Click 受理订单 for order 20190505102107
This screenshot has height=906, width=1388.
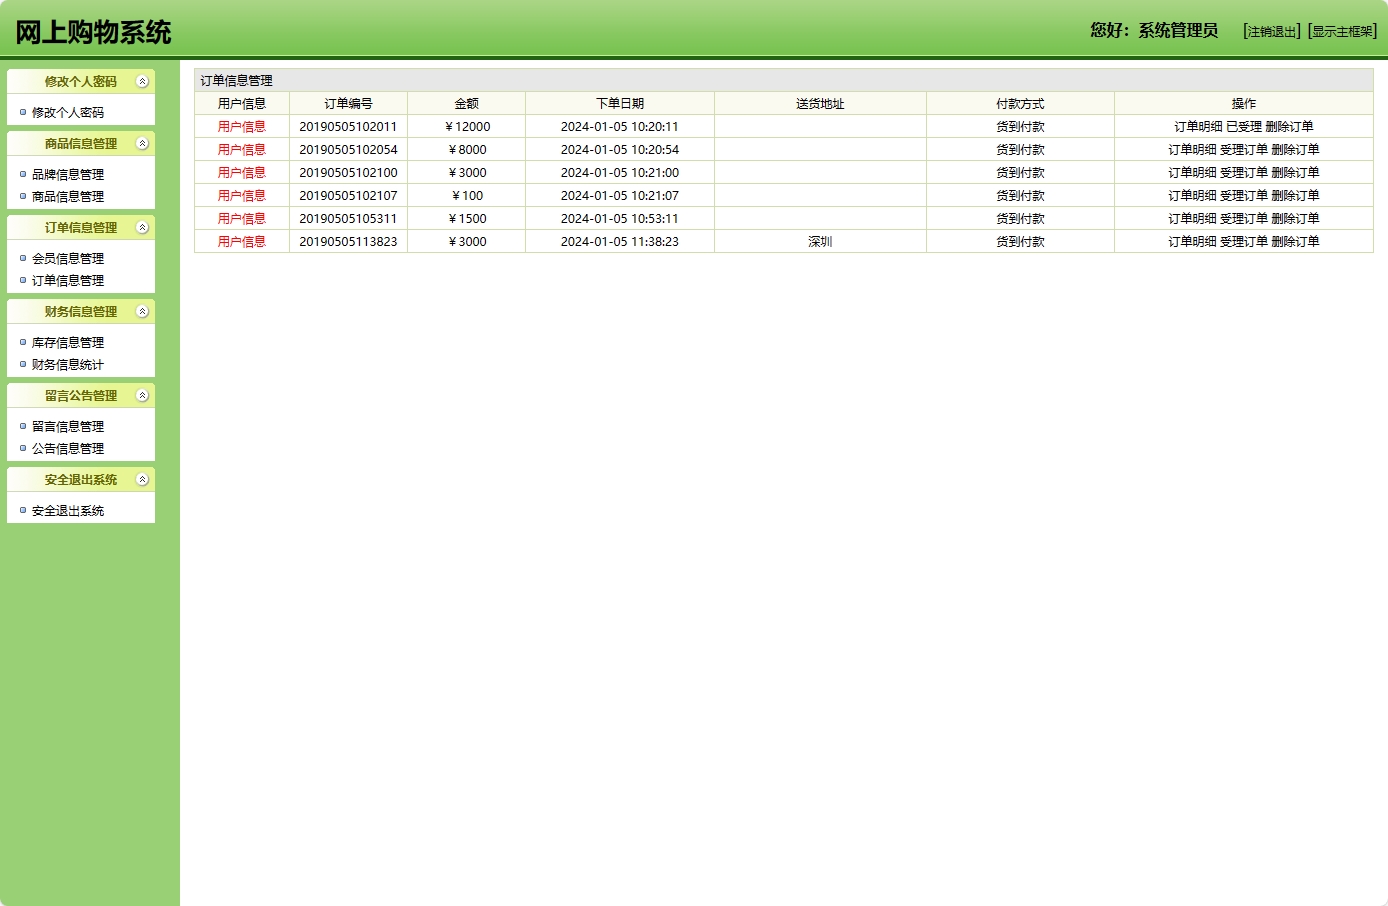tap(1244, 196)
